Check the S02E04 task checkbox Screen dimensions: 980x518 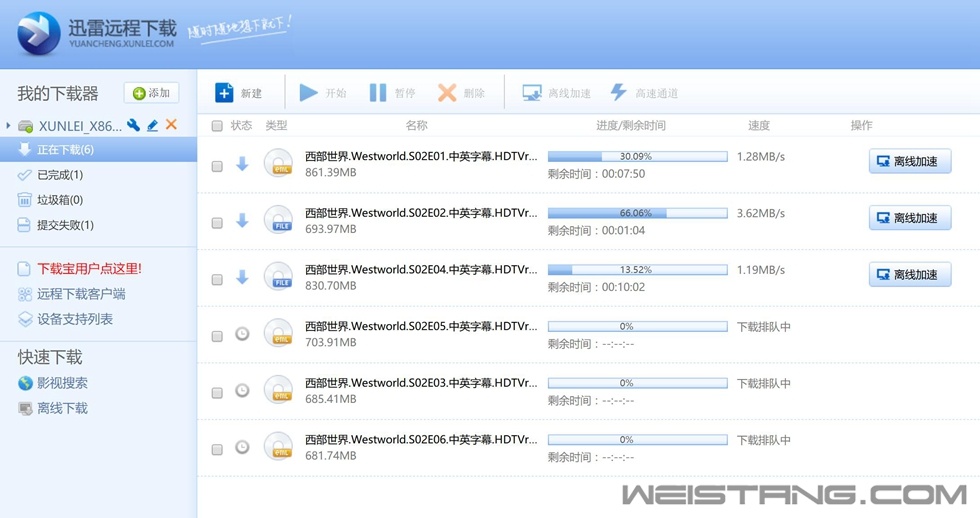217,279
